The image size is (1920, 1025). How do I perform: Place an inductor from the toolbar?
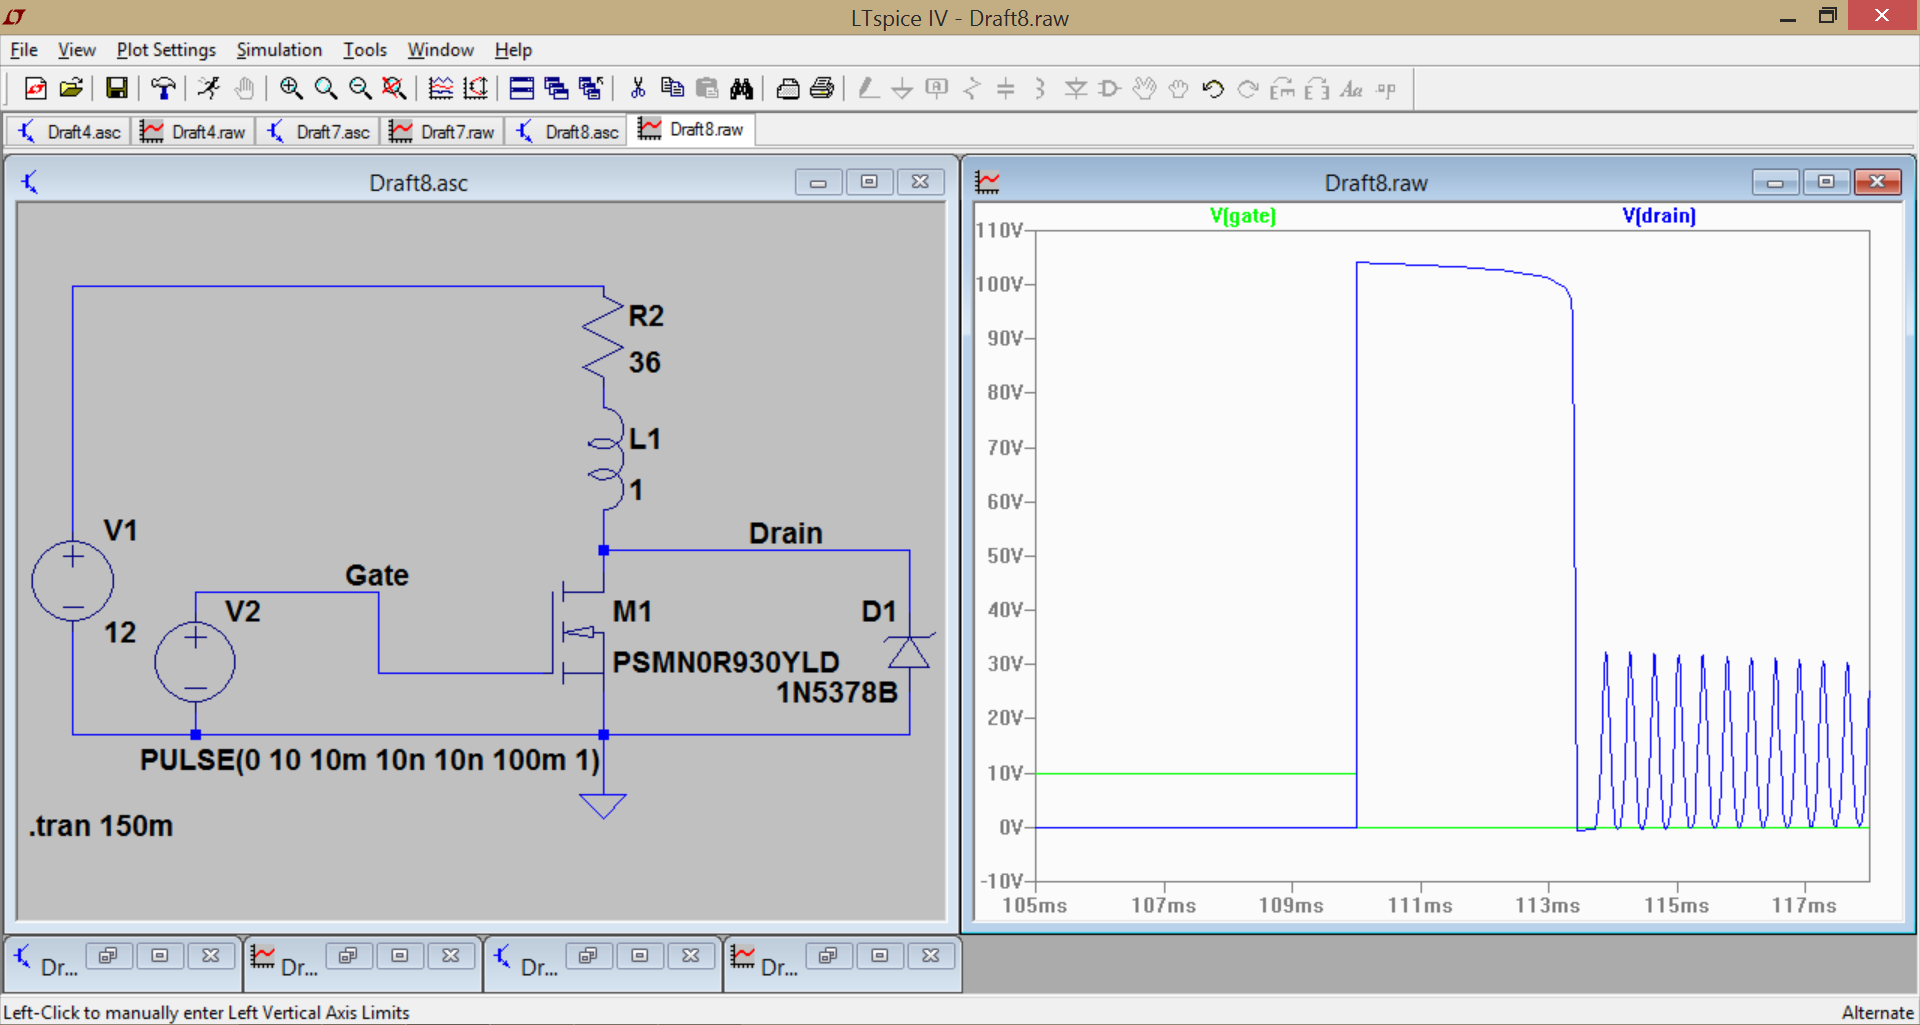click(x=1040, y=89)
